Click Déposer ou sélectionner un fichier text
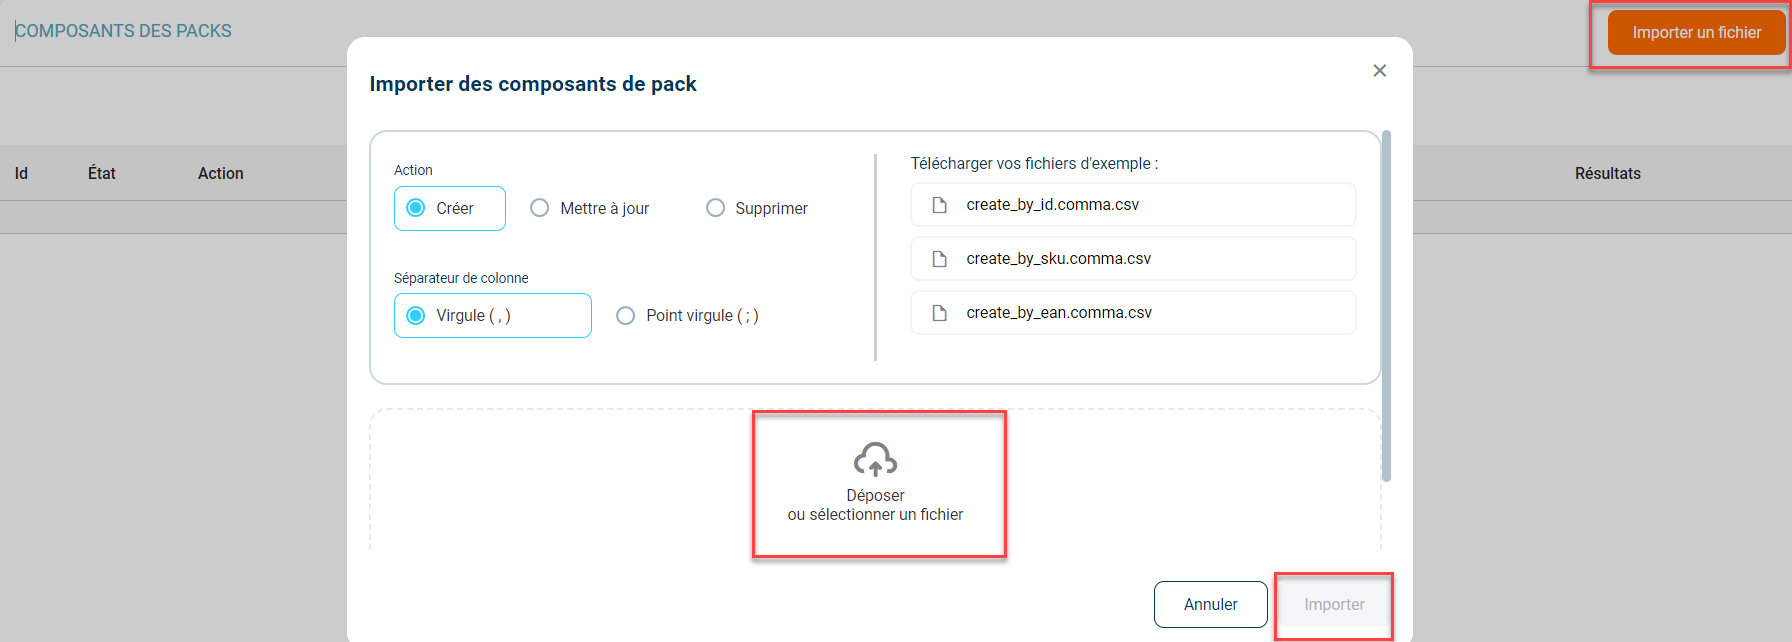Viewport: 1792px width, 642px height. coord(875,506)
